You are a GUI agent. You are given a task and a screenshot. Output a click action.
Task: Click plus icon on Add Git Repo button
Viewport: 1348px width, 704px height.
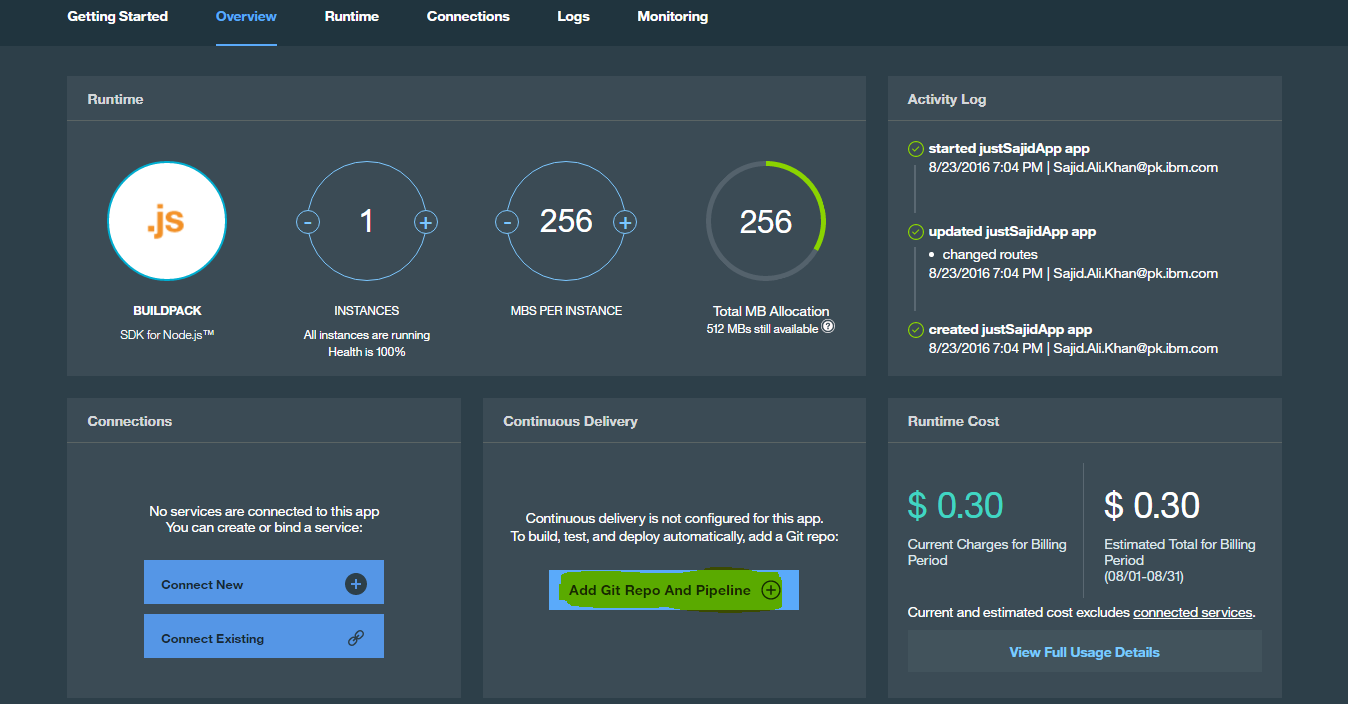[x=770, y=590]
